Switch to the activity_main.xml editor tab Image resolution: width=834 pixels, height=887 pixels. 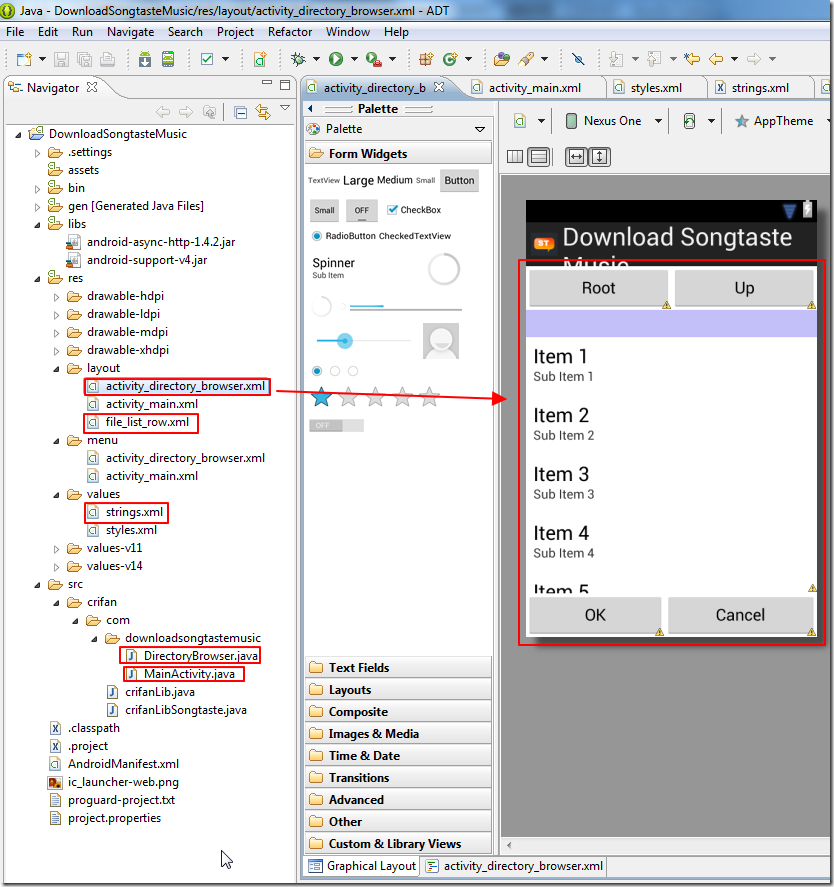(x=534, y=88)
